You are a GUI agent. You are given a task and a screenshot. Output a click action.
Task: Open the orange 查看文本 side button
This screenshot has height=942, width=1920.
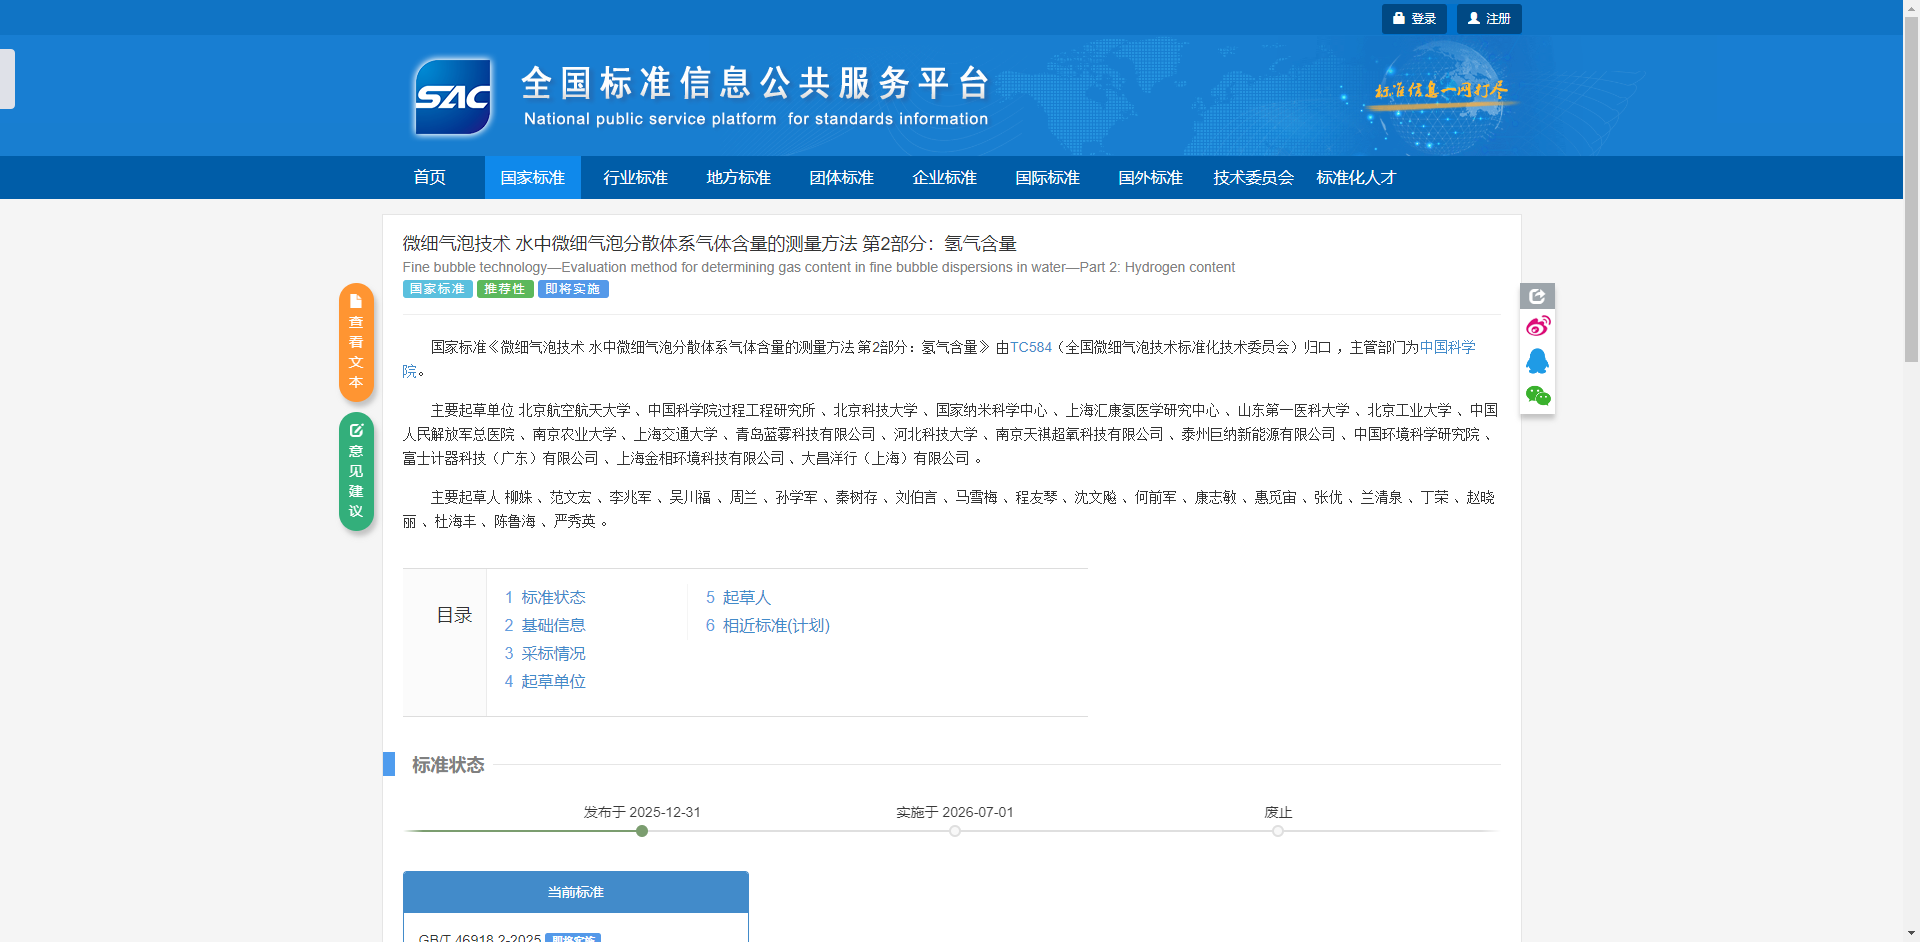click(356, 342)
